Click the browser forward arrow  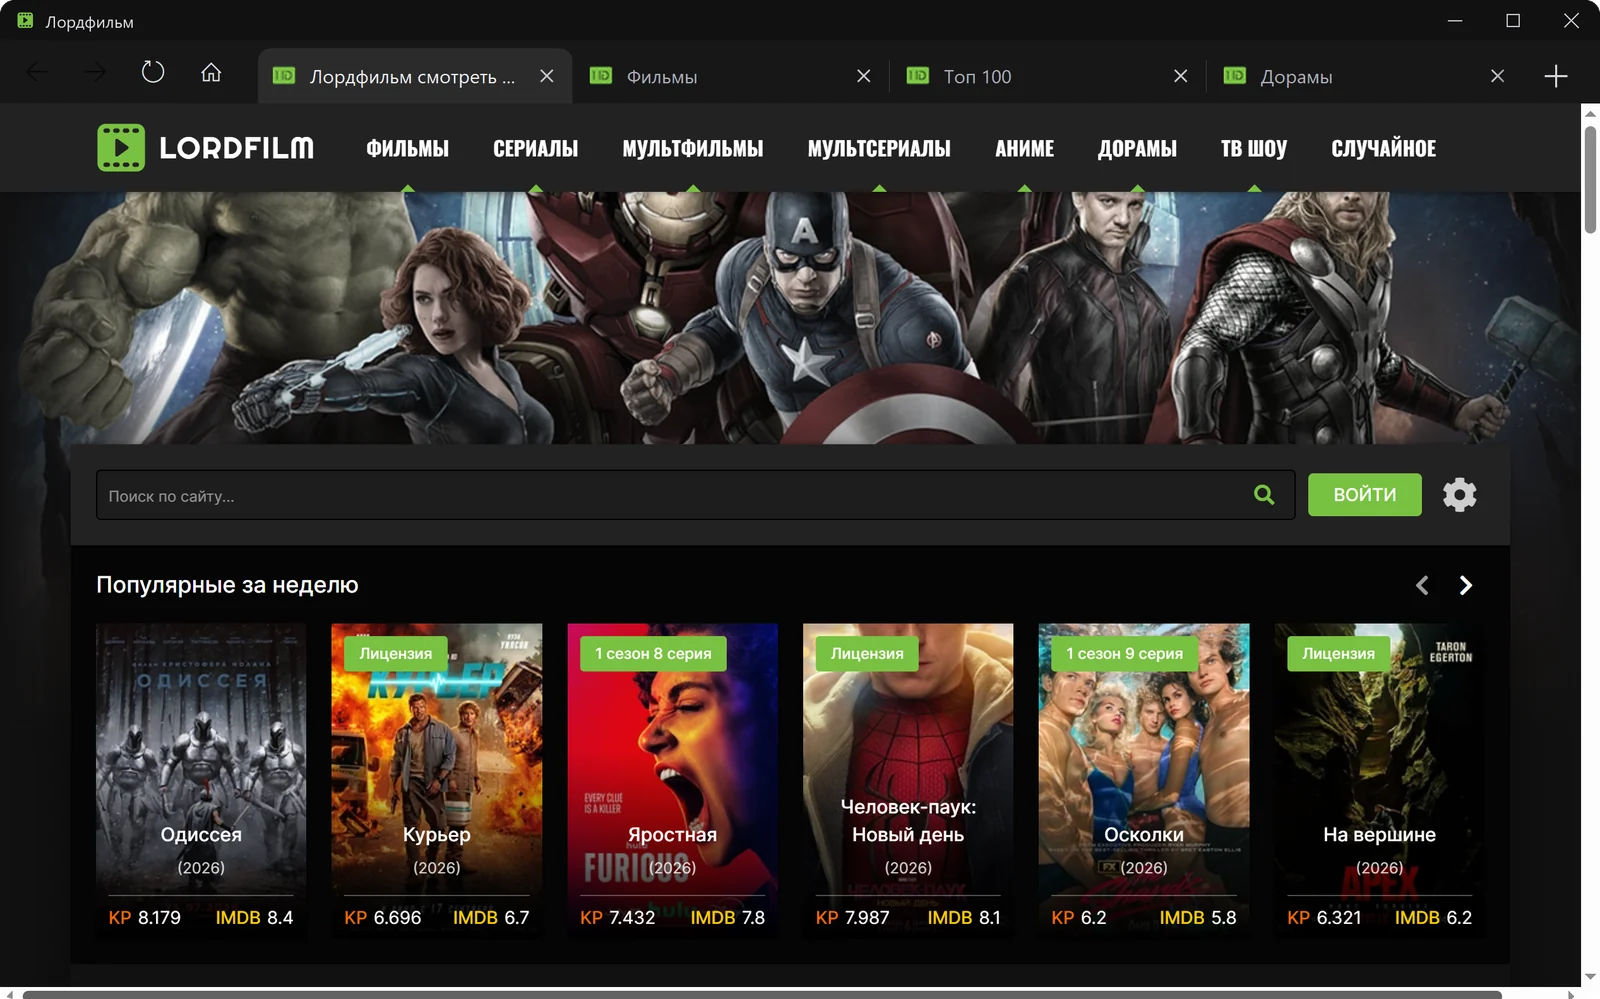(95, 72)
